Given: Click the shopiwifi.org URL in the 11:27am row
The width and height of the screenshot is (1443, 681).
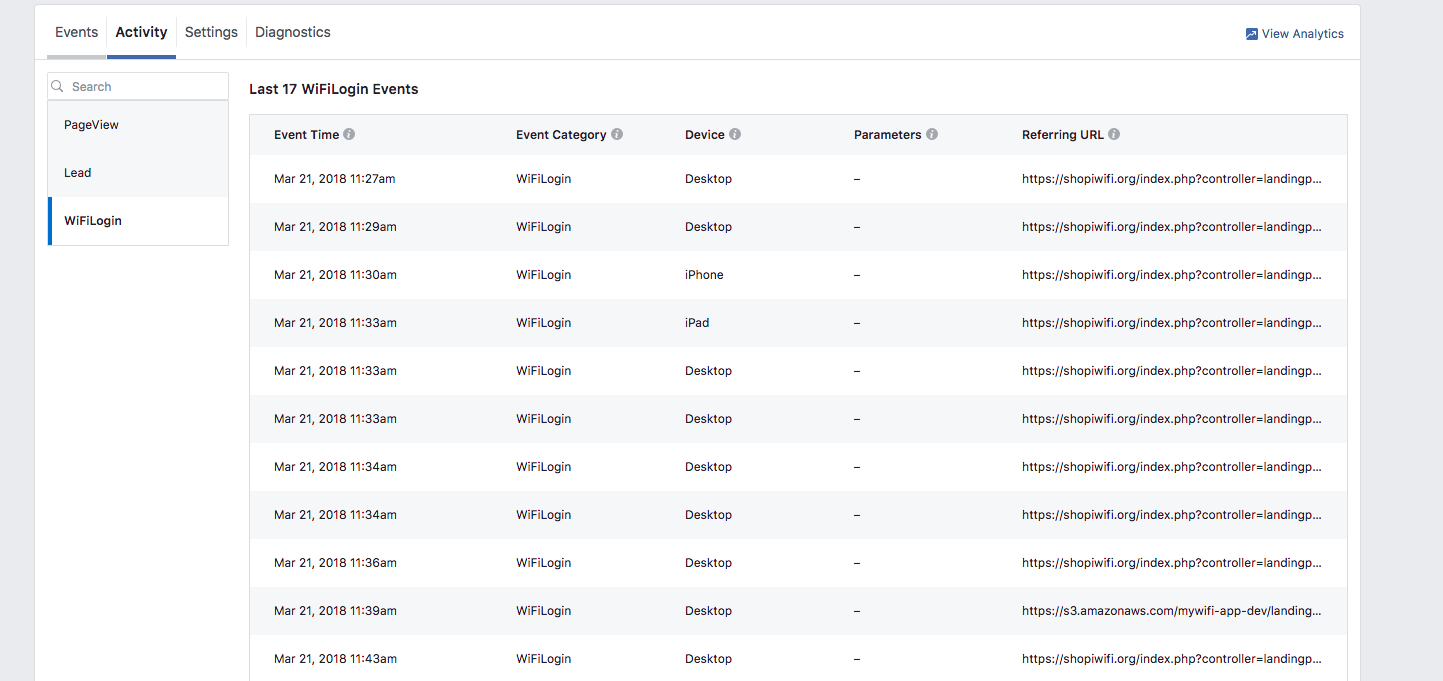Looking at the screenshot, I should click(x=1172, y=179).
